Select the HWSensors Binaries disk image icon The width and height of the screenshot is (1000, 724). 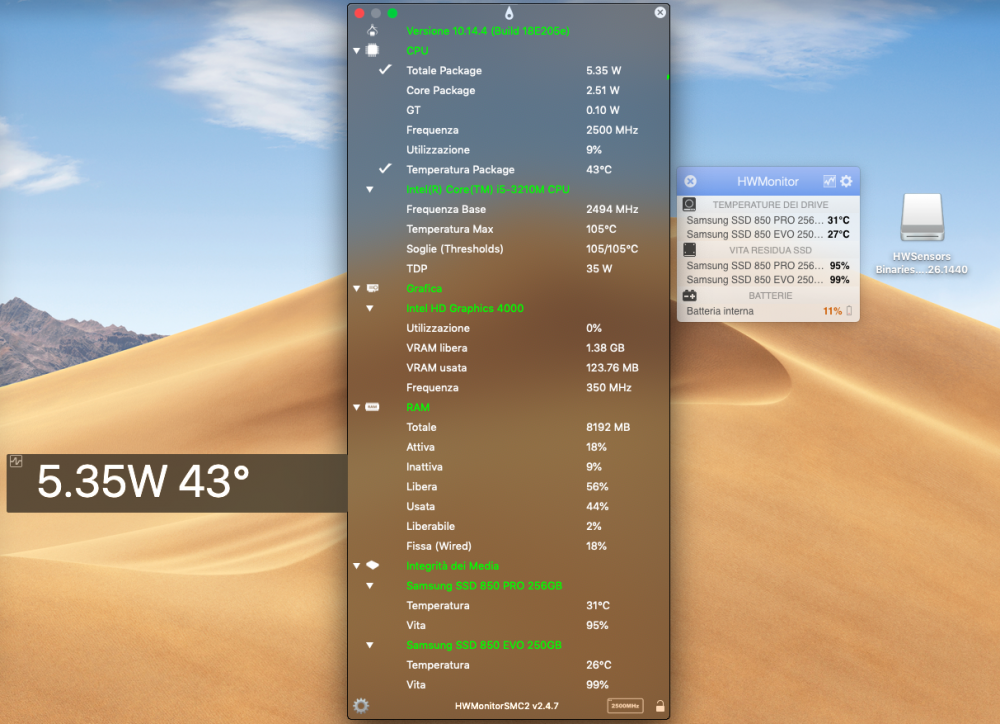922,218
